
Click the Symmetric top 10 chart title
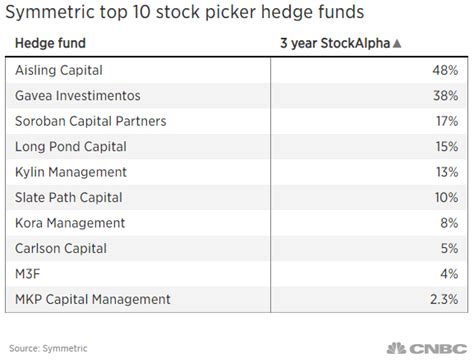[185, 12]
